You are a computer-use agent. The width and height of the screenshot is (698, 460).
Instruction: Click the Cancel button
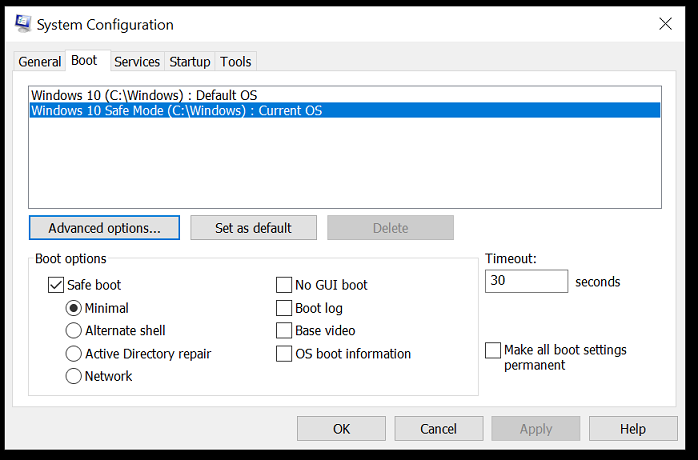438,428
